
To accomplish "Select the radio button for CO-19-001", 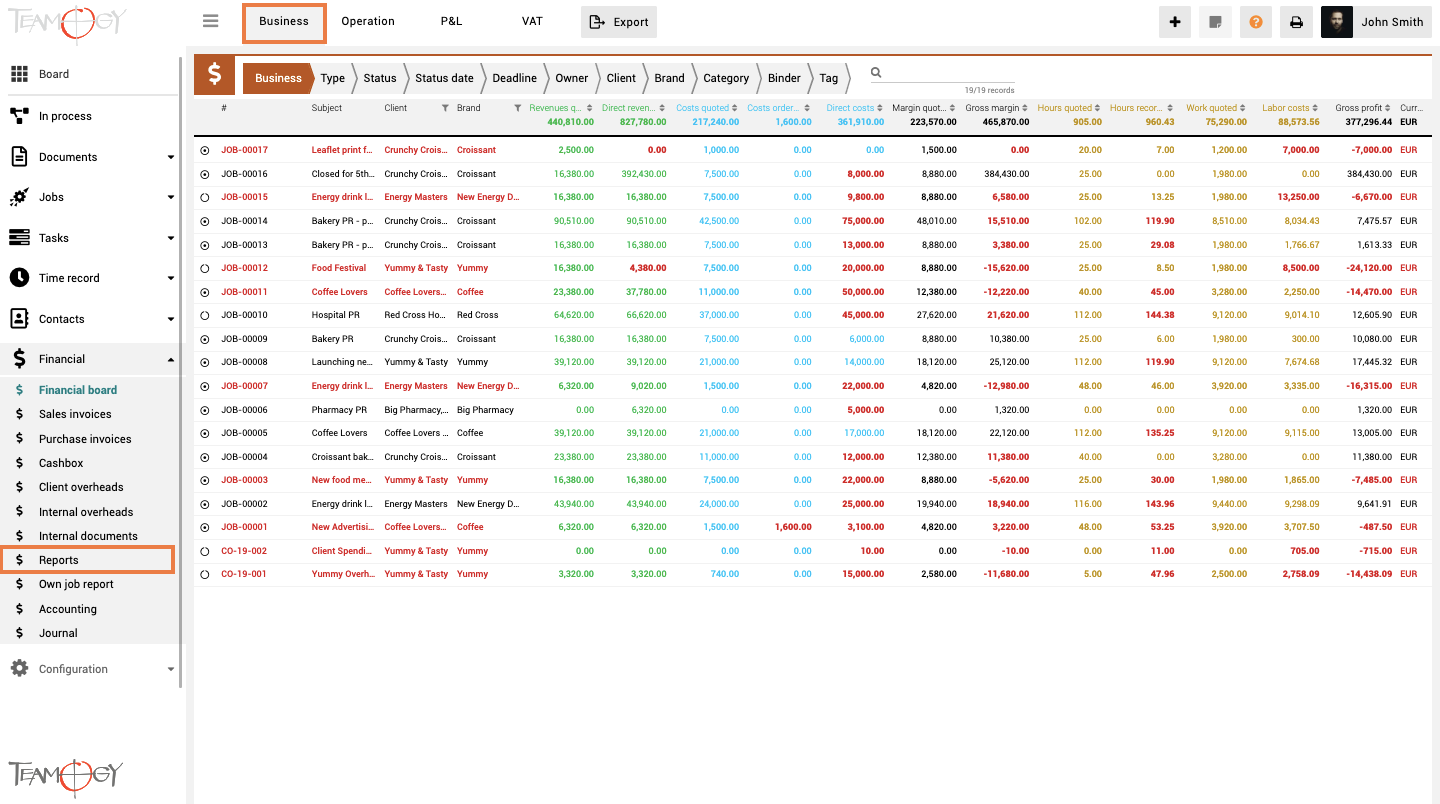I will pos(205,574).
